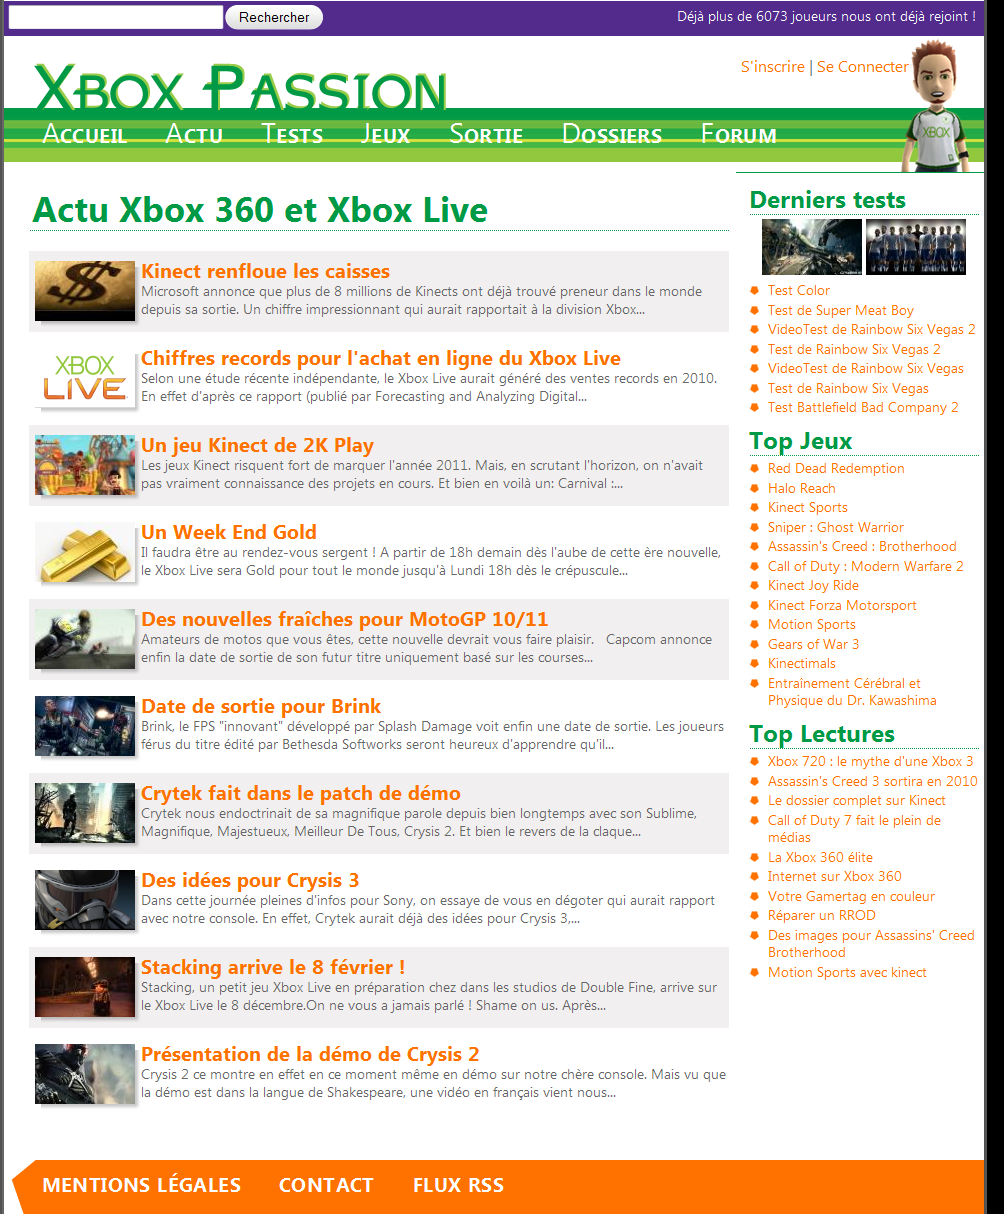This screenshot has height=1214, width=1004.
Task: Open Un jeu Kinect de 2K Play
Action: tap(257, 445)
